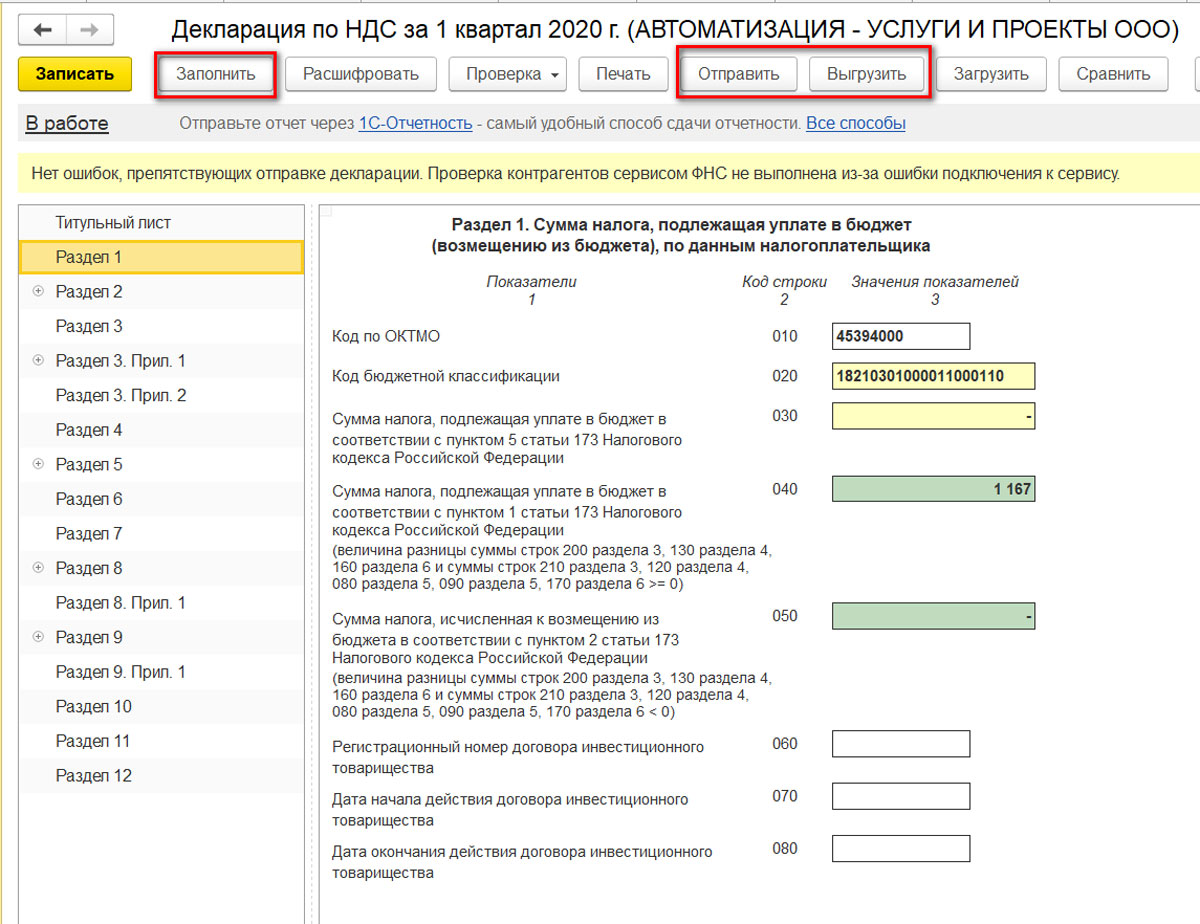Click the Код по ОКТМО field

(900, 336)
